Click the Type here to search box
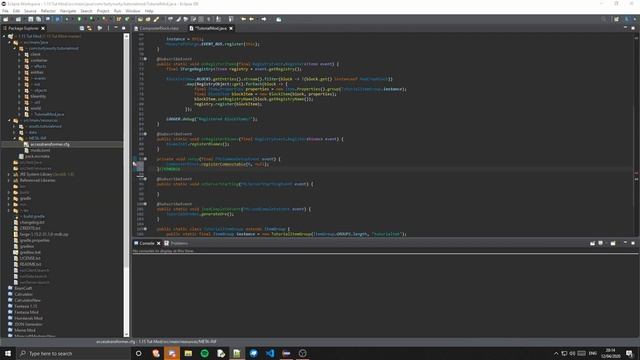 [x=74, y=353]
